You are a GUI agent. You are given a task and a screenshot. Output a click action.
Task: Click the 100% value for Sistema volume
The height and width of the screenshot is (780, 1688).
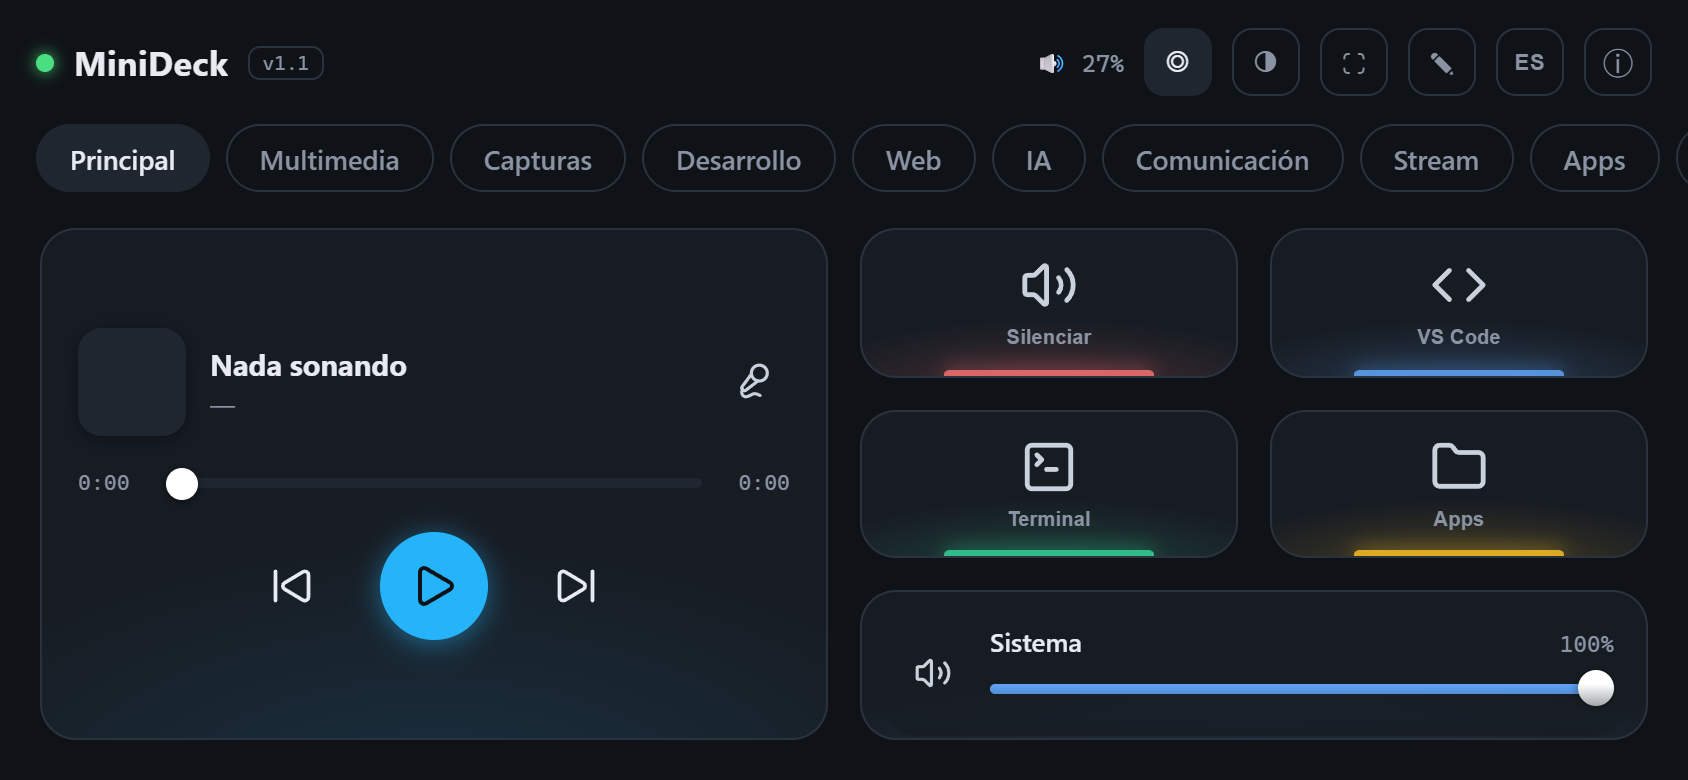click(x=1587, y=644)
